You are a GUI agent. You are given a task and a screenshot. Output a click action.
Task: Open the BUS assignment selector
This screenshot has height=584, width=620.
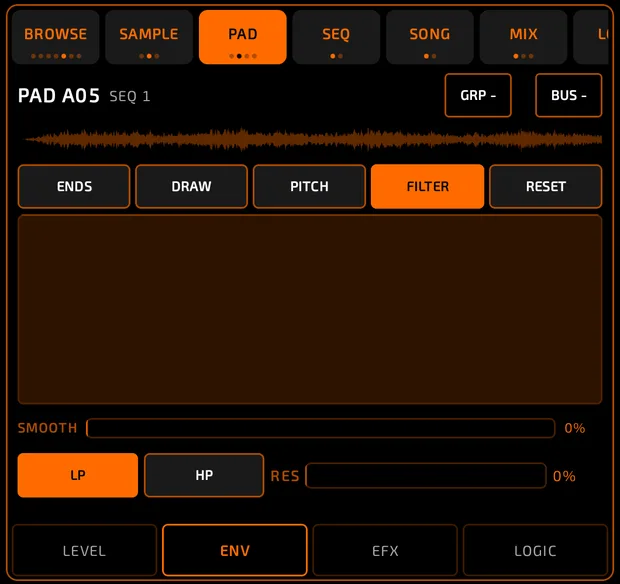(569, 95)
